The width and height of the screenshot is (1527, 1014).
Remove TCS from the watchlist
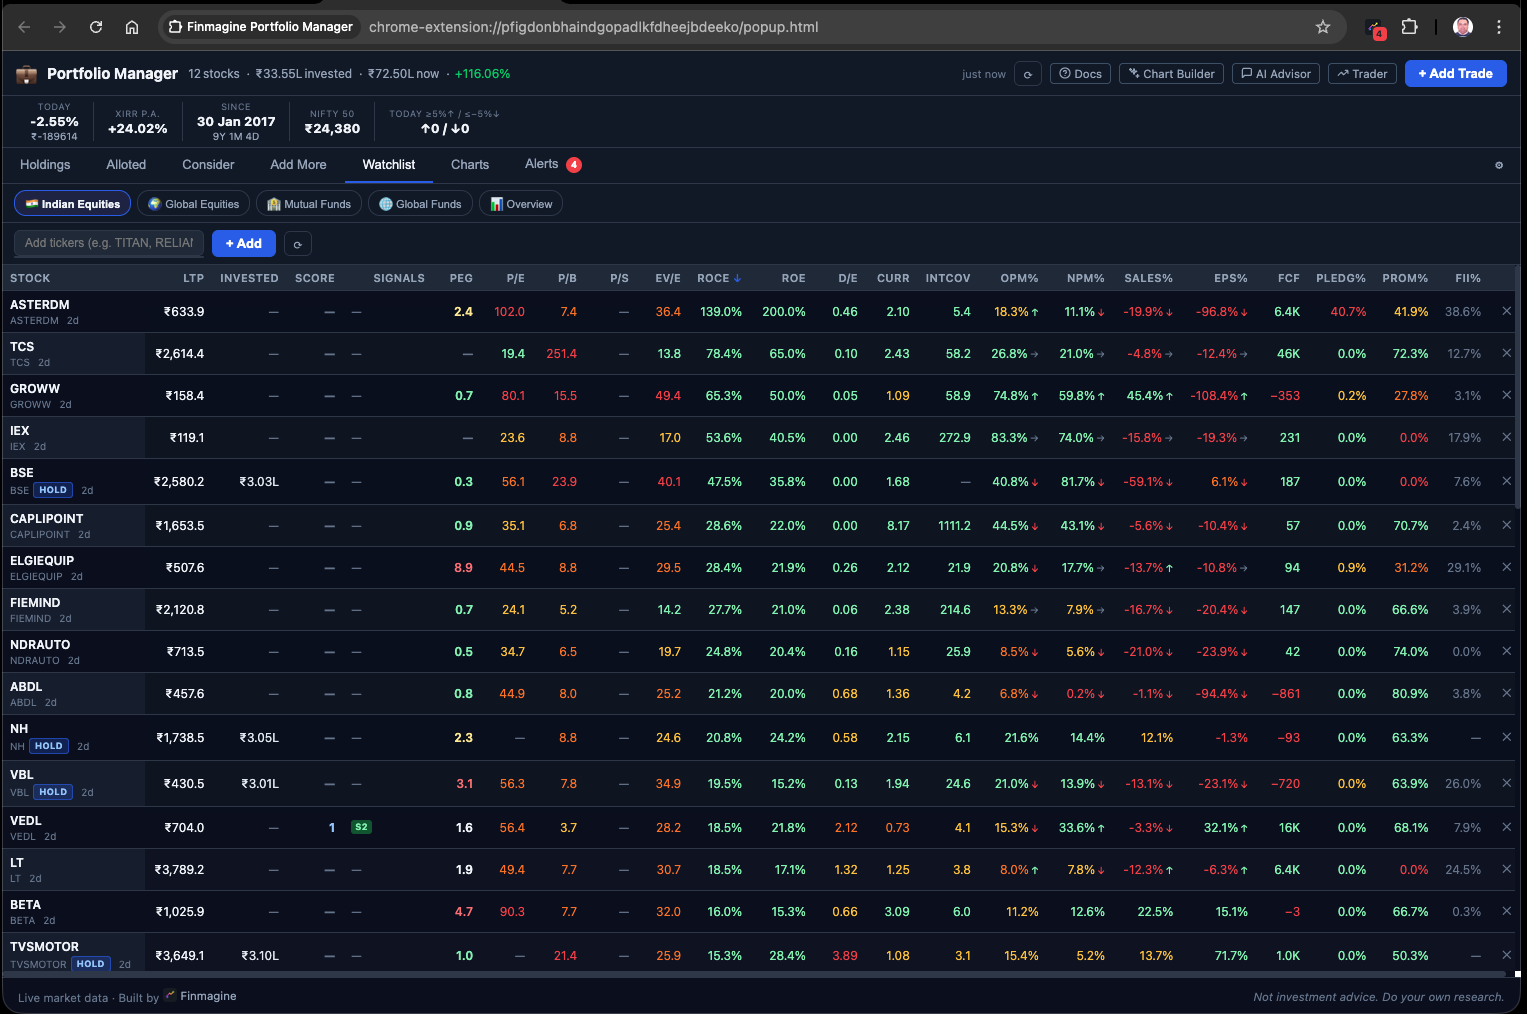[x=1506, y=353]
